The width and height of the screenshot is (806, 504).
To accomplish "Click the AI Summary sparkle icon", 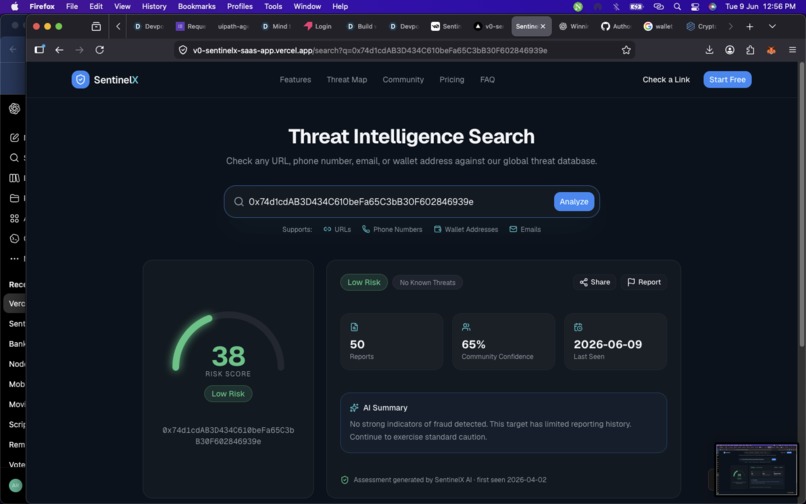I will click(354, 408).
